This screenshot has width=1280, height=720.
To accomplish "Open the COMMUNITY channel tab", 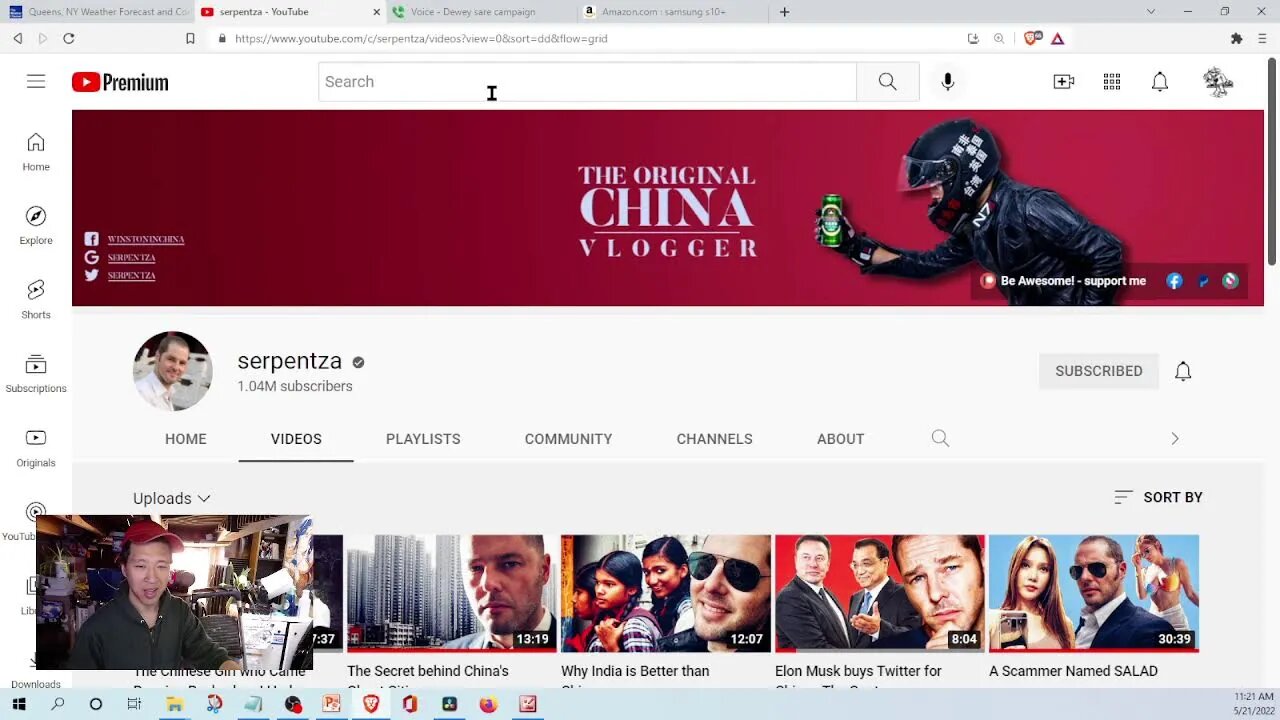I will pos(568,439).
